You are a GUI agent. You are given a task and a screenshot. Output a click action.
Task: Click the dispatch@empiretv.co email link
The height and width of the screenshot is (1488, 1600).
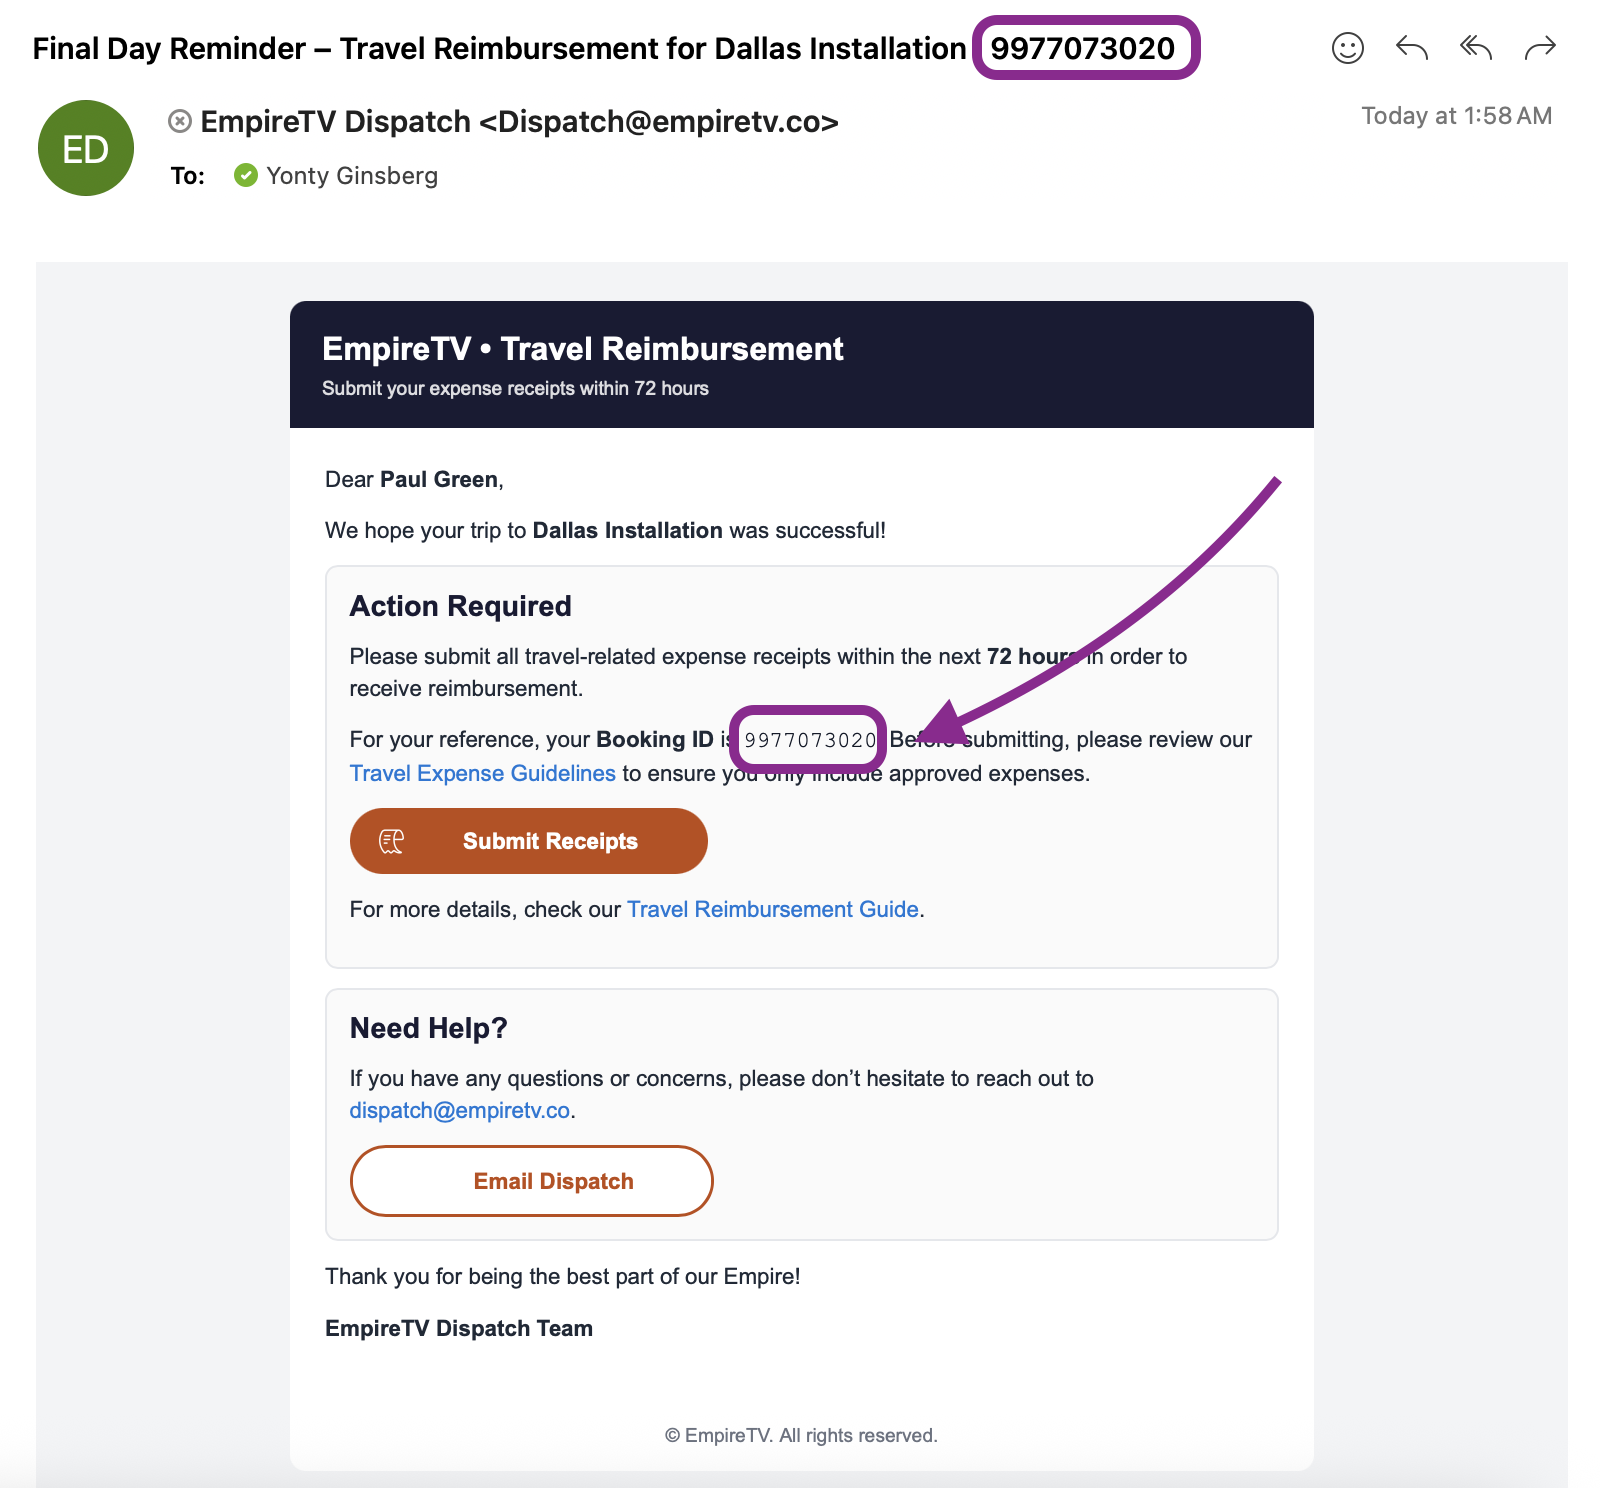tap(459, 1110)
